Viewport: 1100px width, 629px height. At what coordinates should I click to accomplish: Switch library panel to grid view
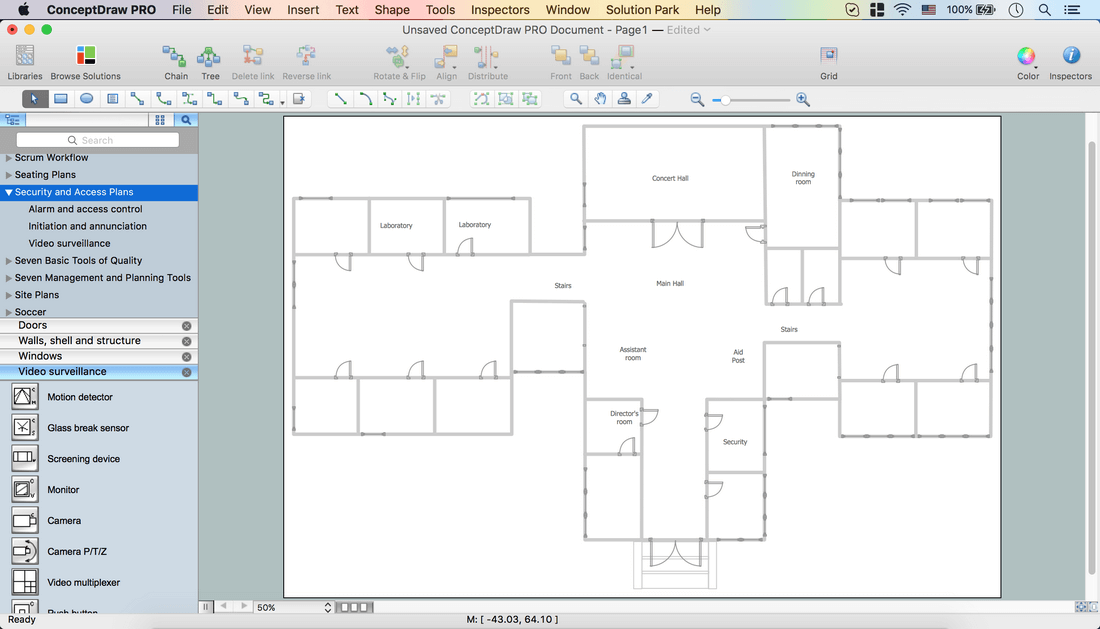click(160, 120)
